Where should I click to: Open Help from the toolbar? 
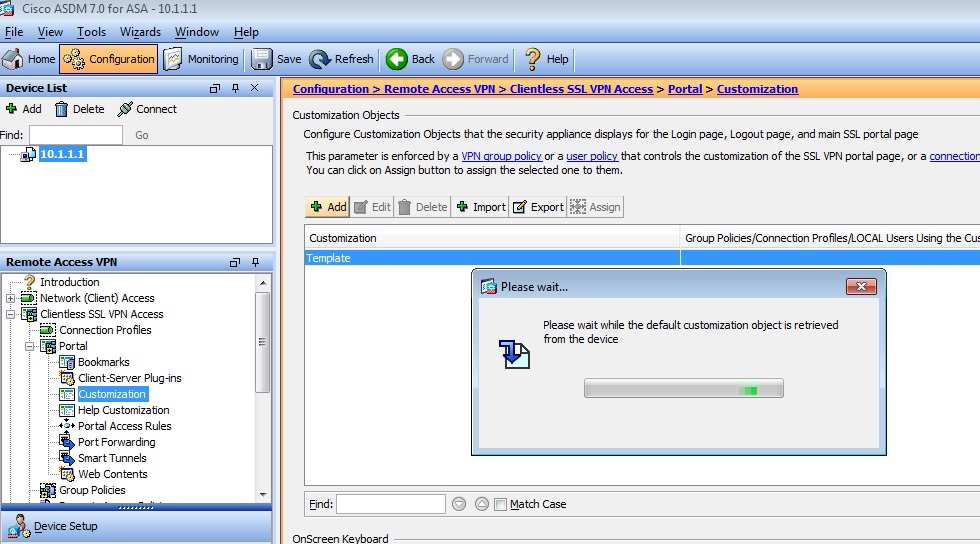click(x=547, y=59)
